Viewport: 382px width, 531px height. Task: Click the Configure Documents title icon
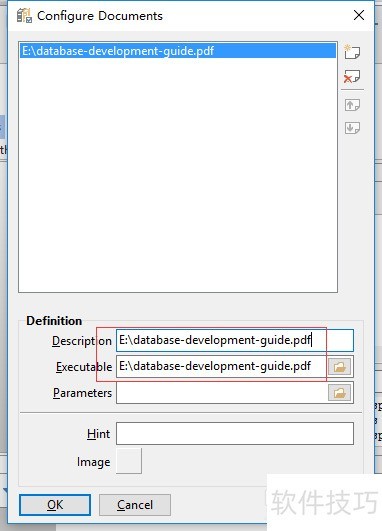tap(24, 16)
